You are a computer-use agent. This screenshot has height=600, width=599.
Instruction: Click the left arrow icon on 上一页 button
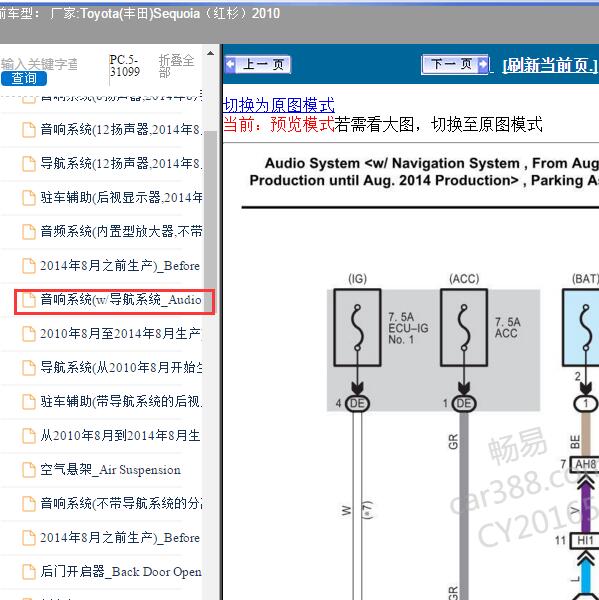point(231,64)
